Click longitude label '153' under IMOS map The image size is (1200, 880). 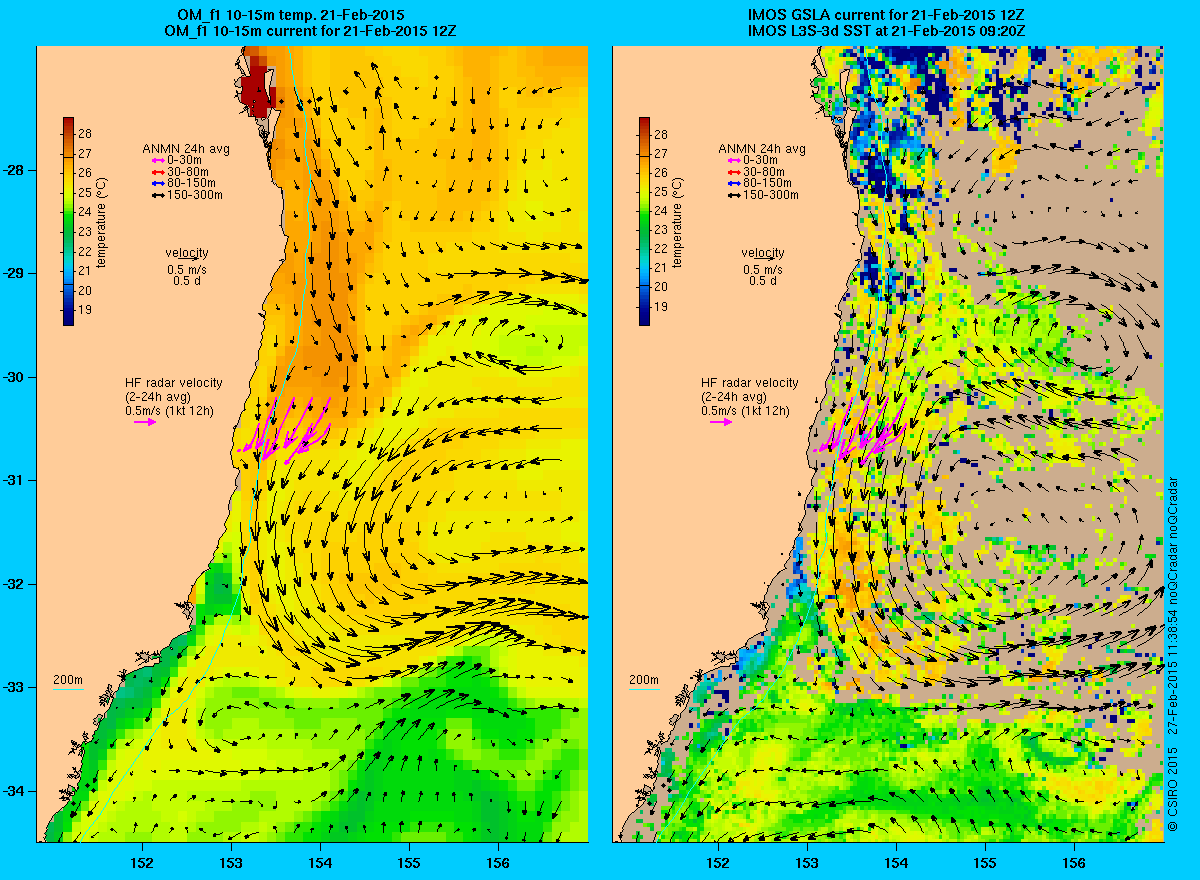point(806,862)
